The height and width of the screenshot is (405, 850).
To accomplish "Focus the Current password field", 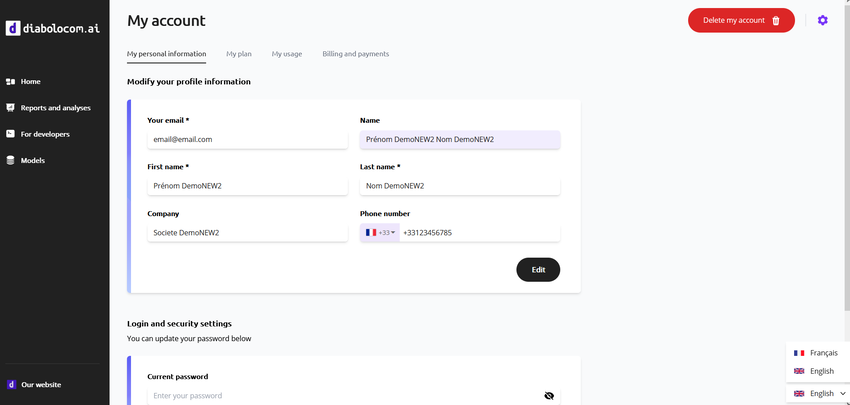I will (x=340, y=396).
